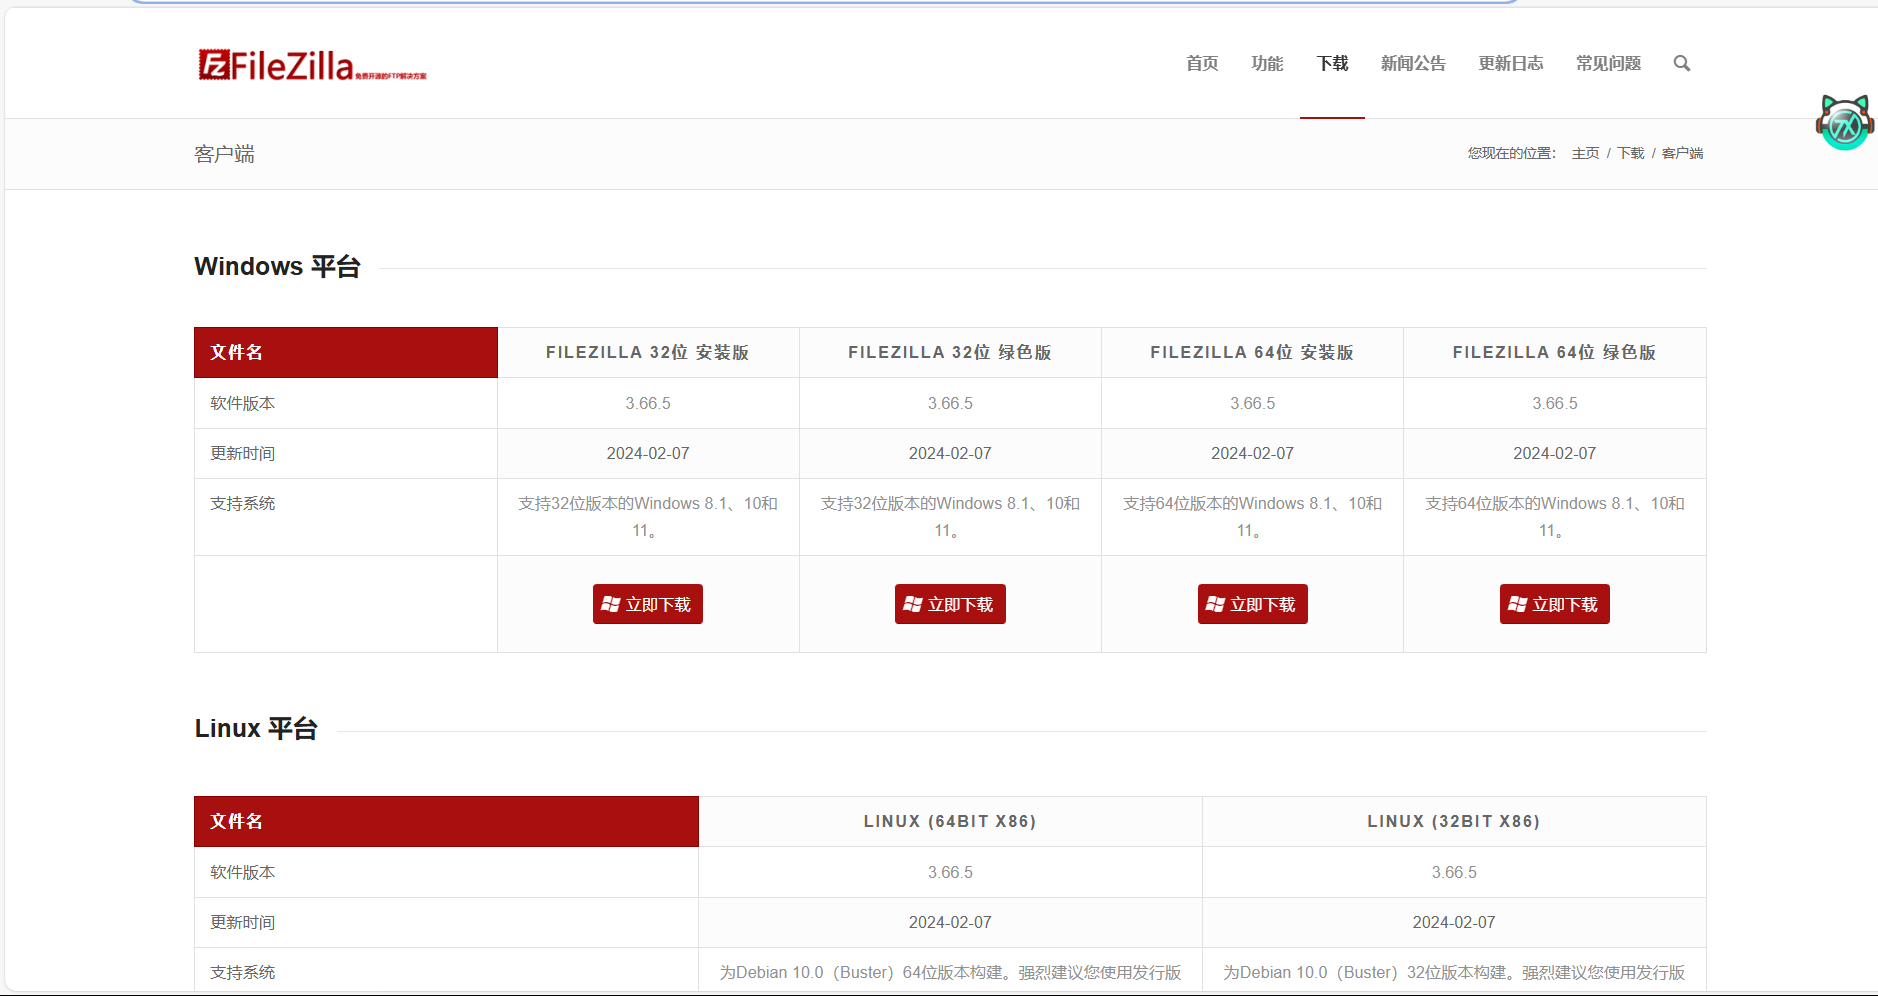Click the Linux 平台 section heading
The height and width of the screenshot is (996, 1878).
click(x=256, y=729)
